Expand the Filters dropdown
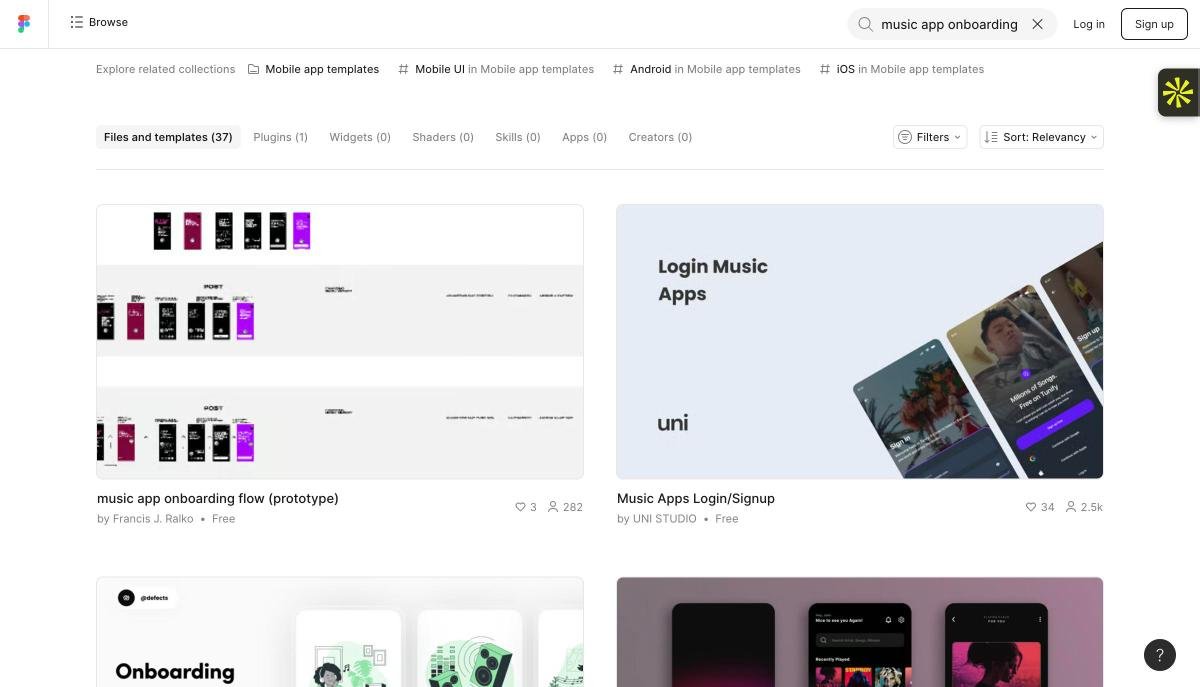 coord(930,137)
